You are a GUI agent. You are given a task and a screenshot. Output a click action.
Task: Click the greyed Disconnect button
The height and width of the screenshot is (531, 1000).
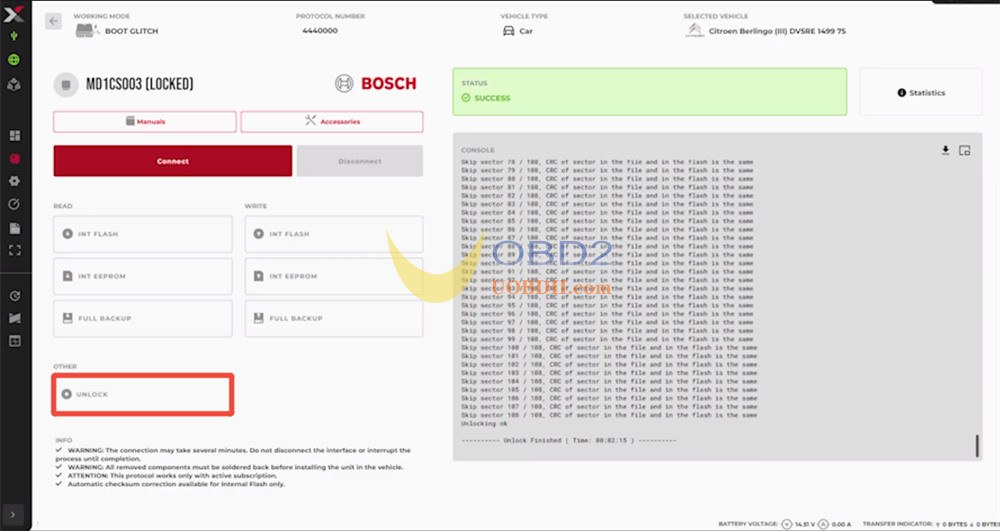(360, 161)
